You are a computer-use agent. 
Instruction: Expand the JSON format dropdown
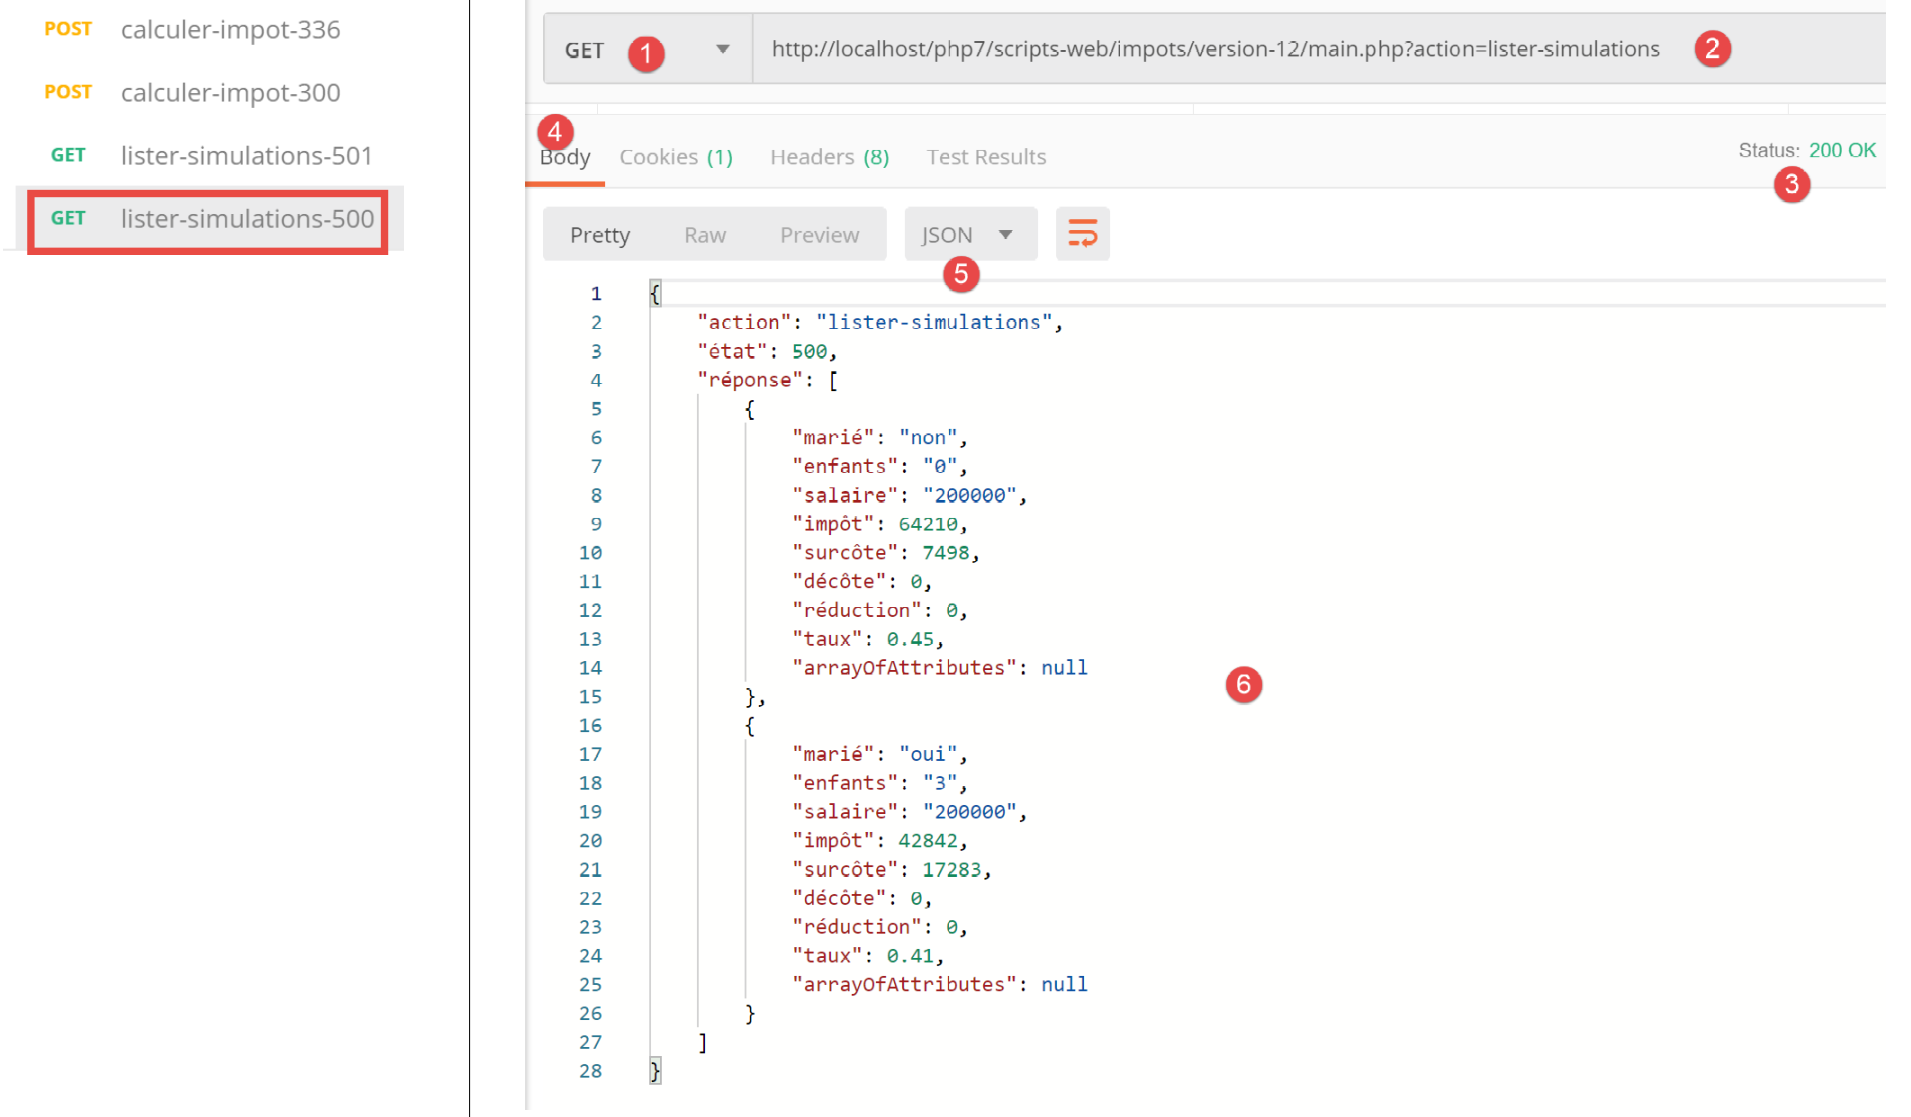pos(968,235)
